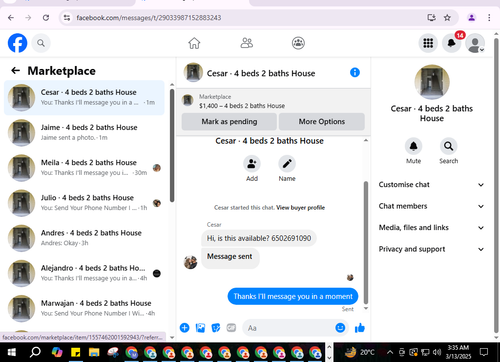Open Facebook search magnifier icon
Image resolution: width=500 pixels, height=362 pixels.
(41, 43)
